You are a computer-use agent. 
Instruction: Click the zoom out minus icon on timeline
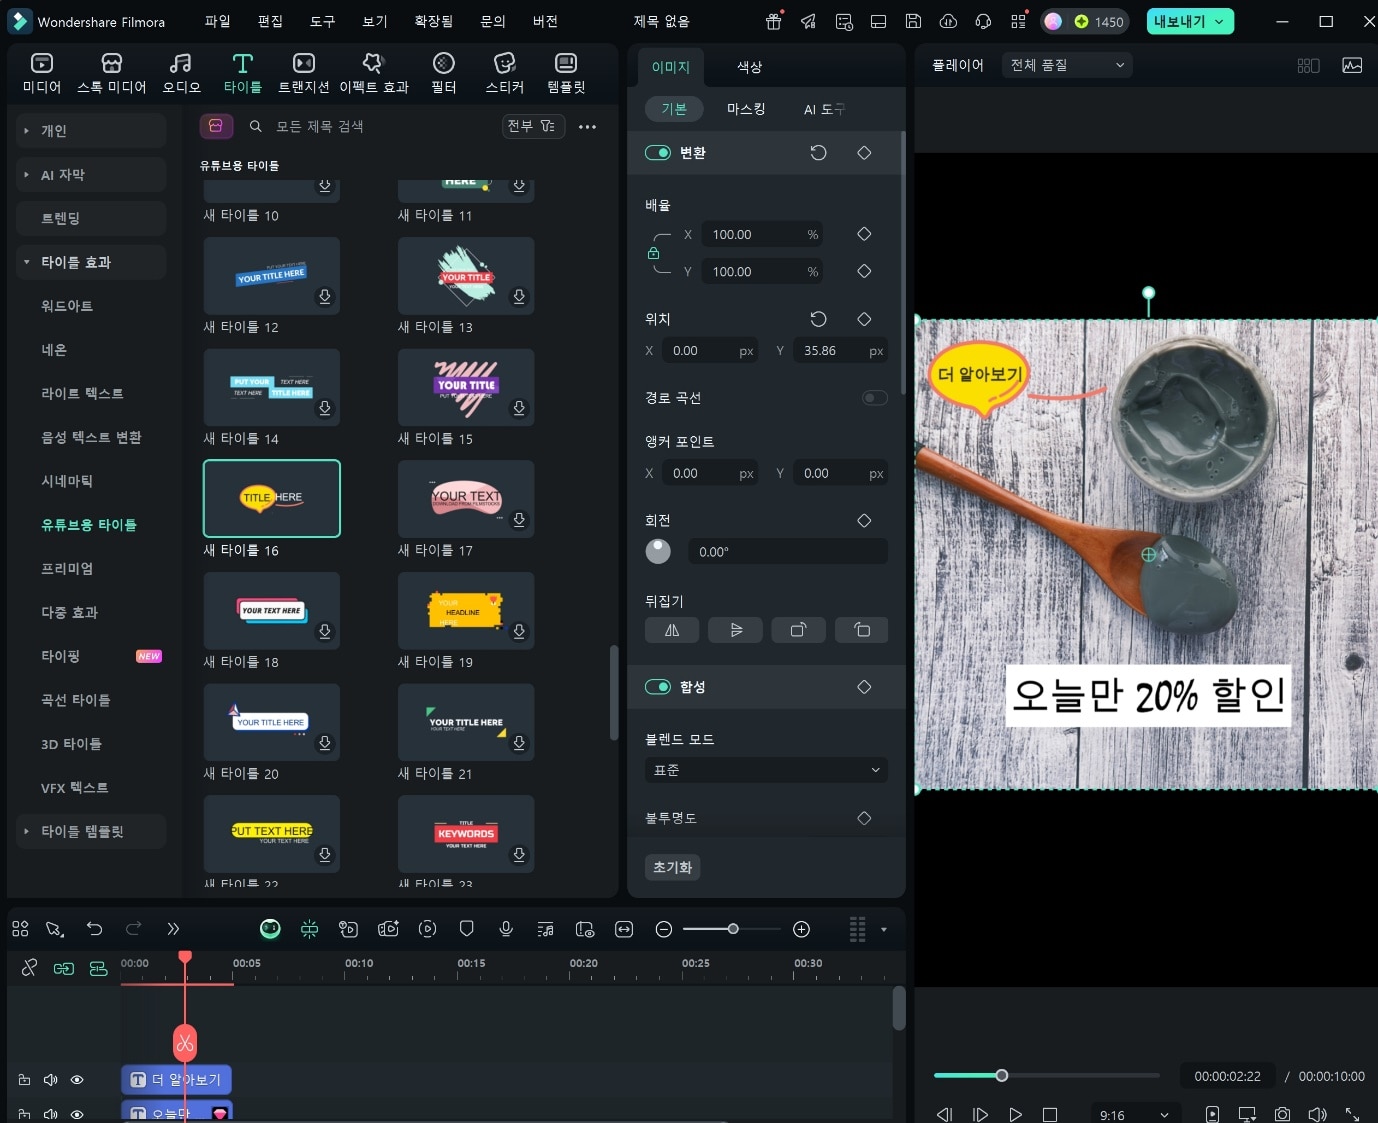tap(663, 929)
